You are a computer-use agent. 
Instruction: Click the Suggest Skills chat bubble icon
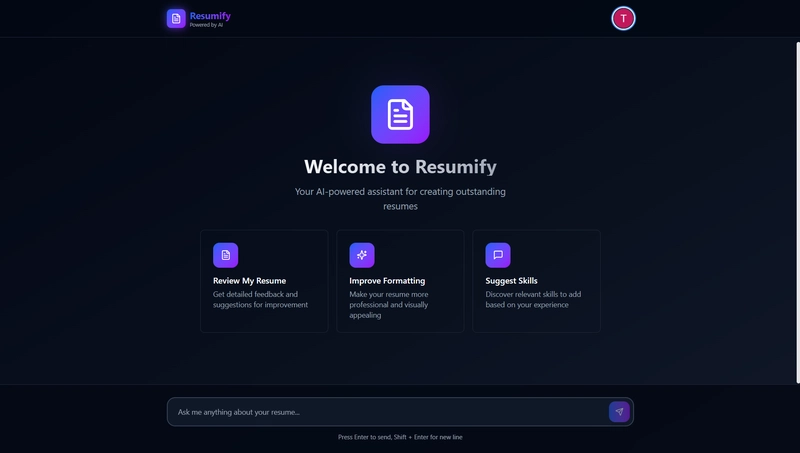pos(498,255)
